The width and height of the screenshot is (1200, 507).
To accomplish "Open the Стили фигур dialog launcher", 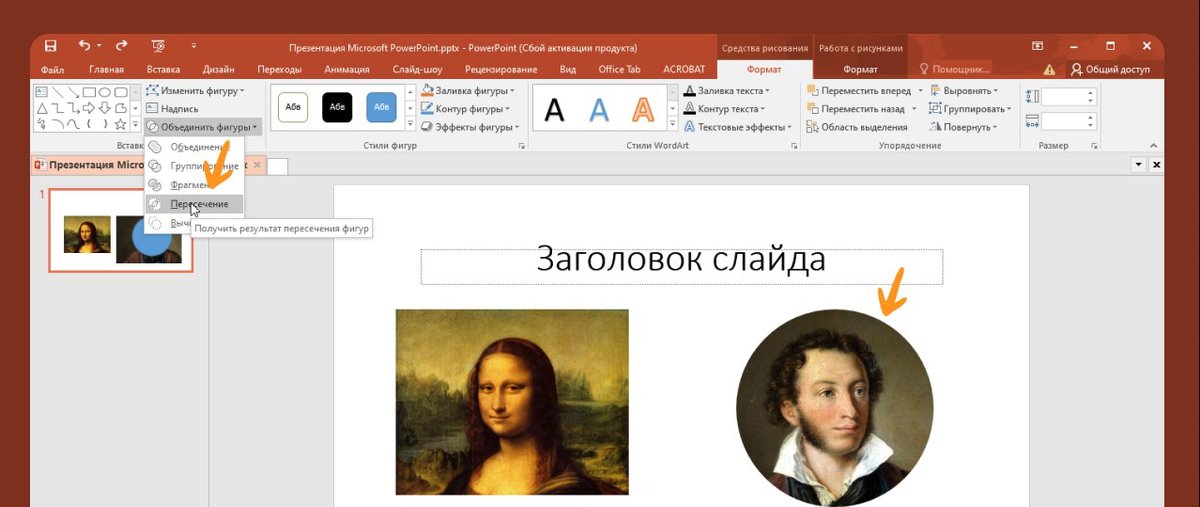I will pos(522,146).
